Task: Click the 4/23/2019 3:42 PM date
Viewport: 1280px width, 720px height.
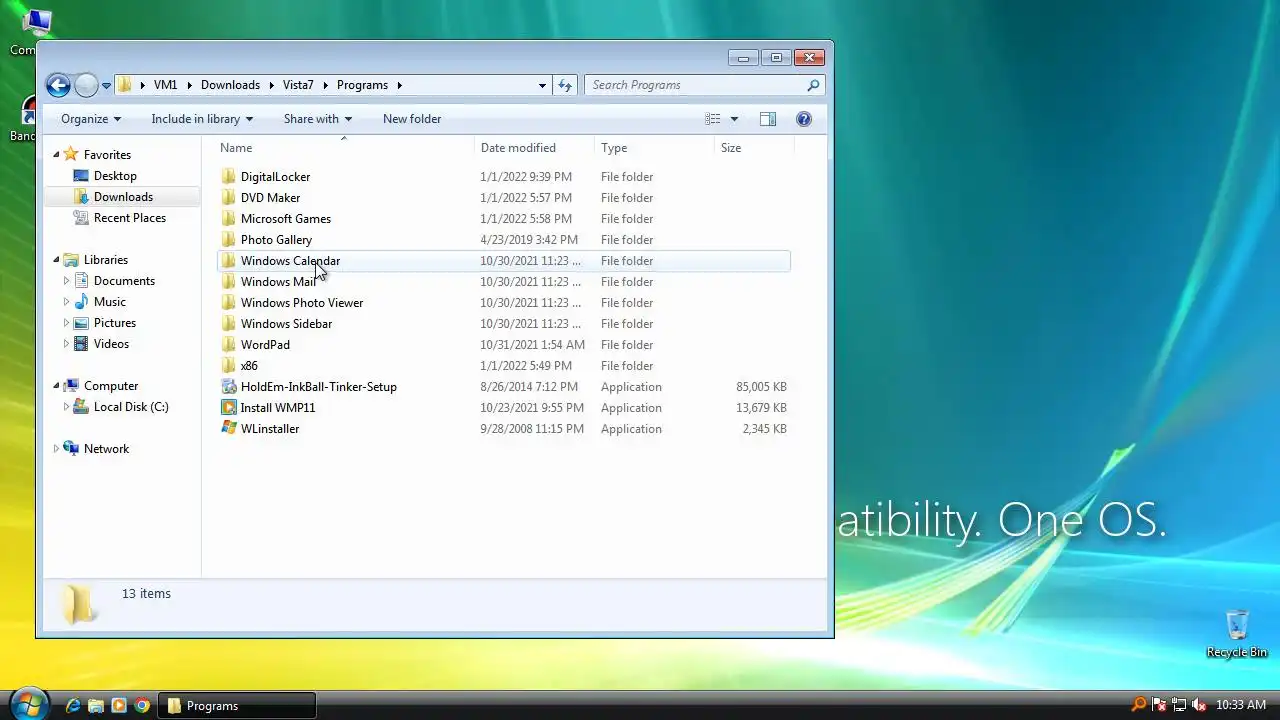Action: click(x=529, y=240)
